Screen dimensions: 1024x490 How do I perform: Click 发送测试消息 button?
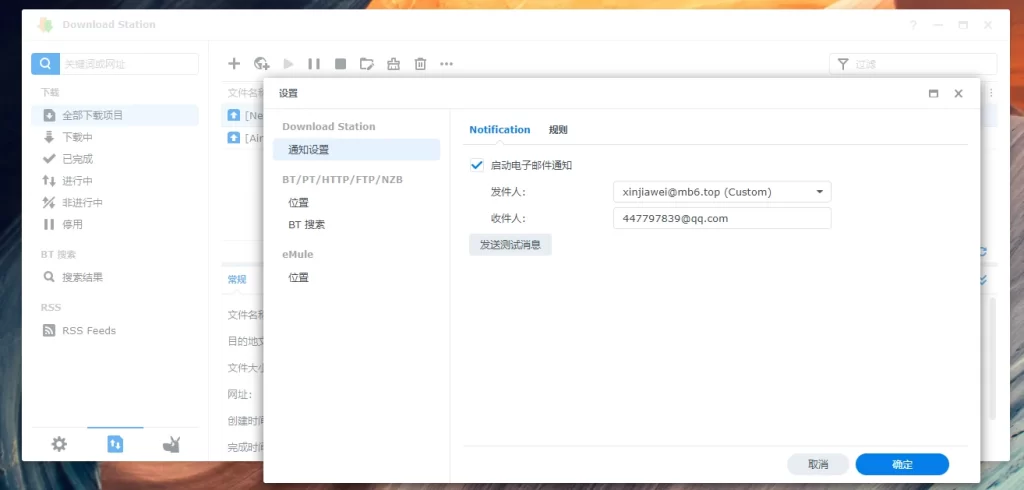point(510,244)
